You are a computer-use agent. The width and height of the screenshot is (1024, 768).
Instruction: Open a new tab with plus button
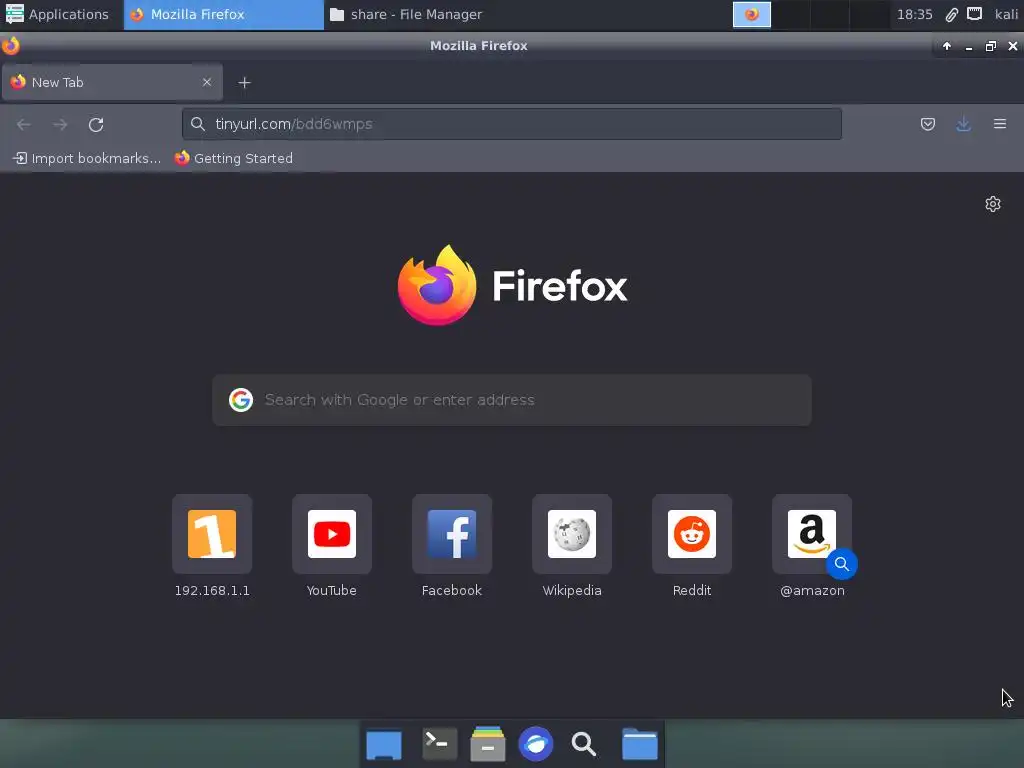pyautogui.click(x=244, y=83)
